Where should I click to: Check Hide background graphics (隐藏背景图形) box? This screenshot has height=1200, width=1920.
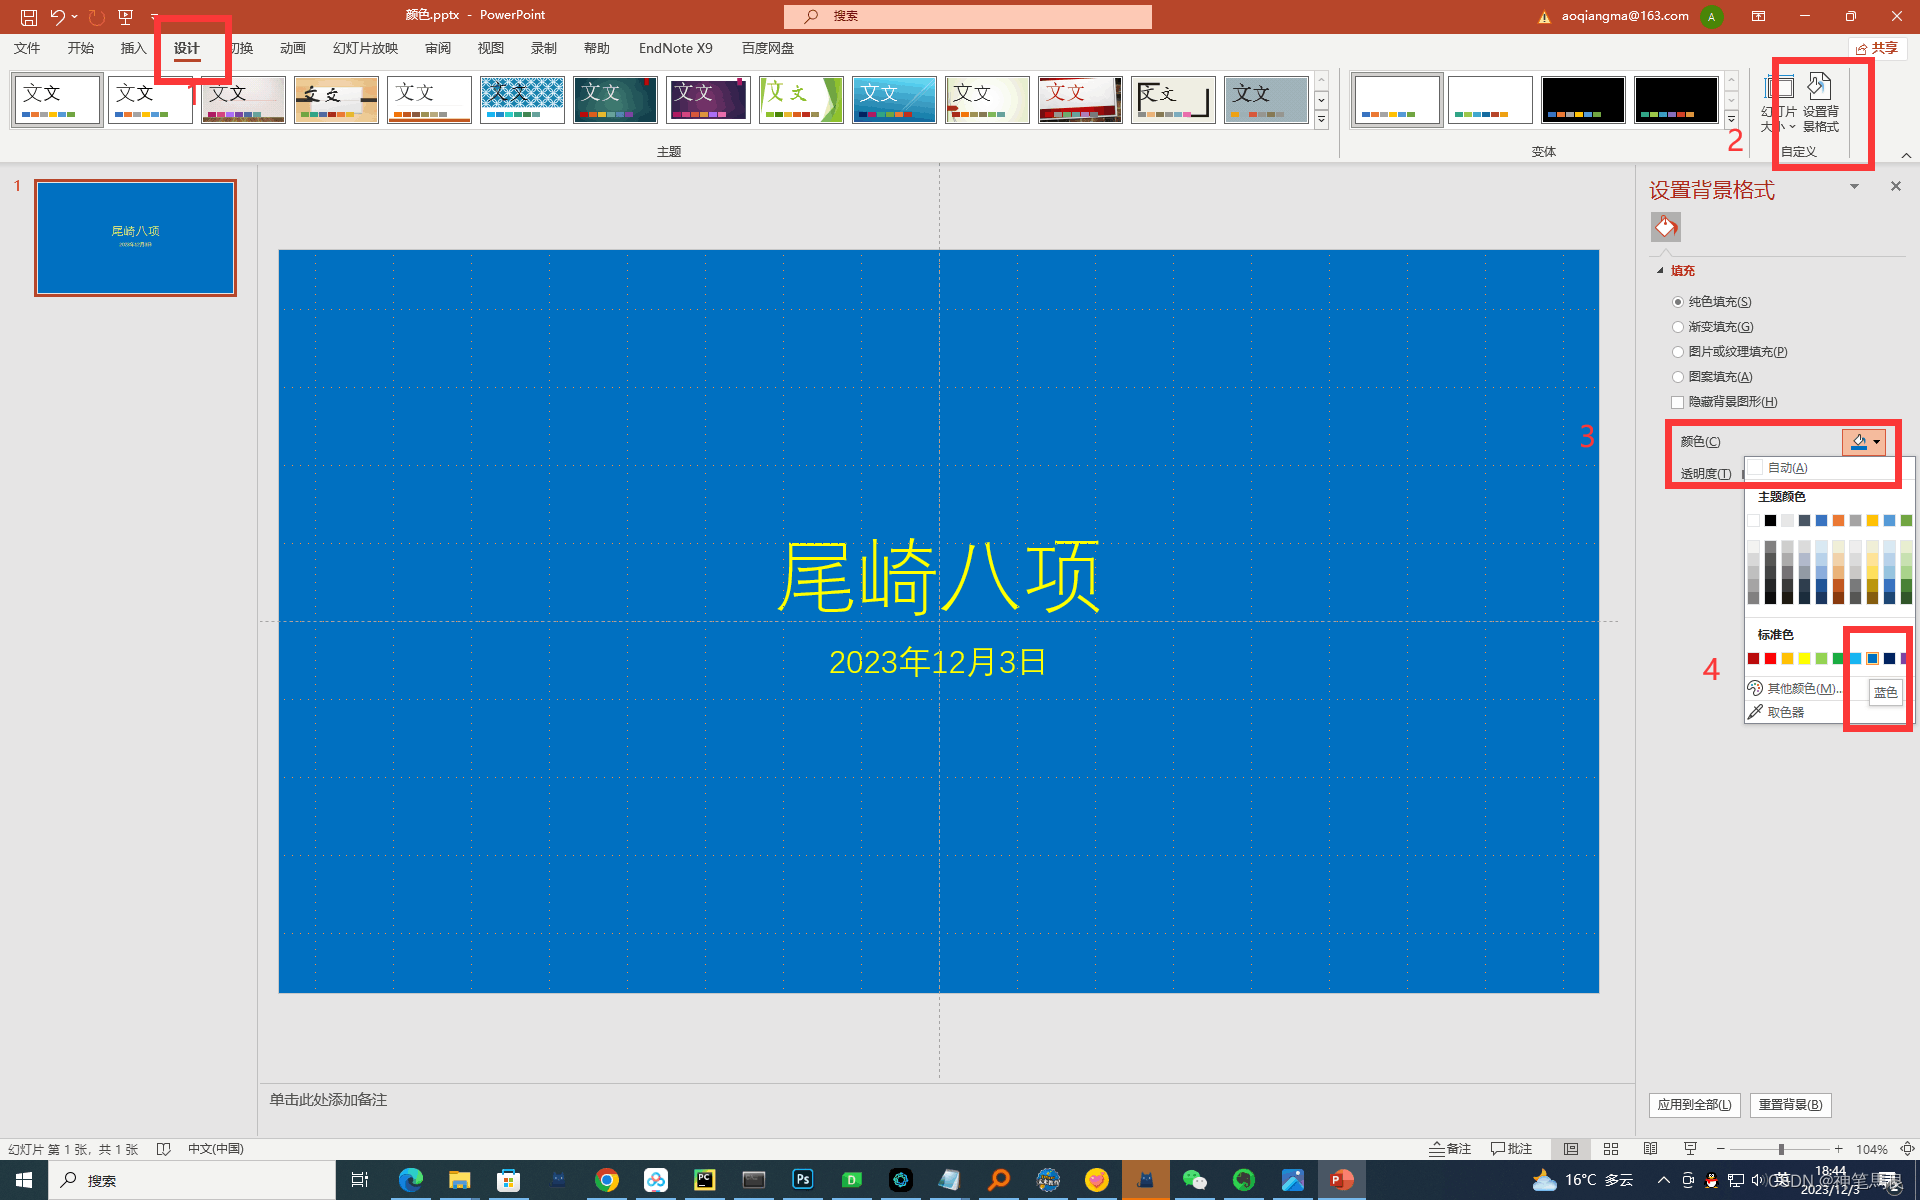pos(1678,402)
